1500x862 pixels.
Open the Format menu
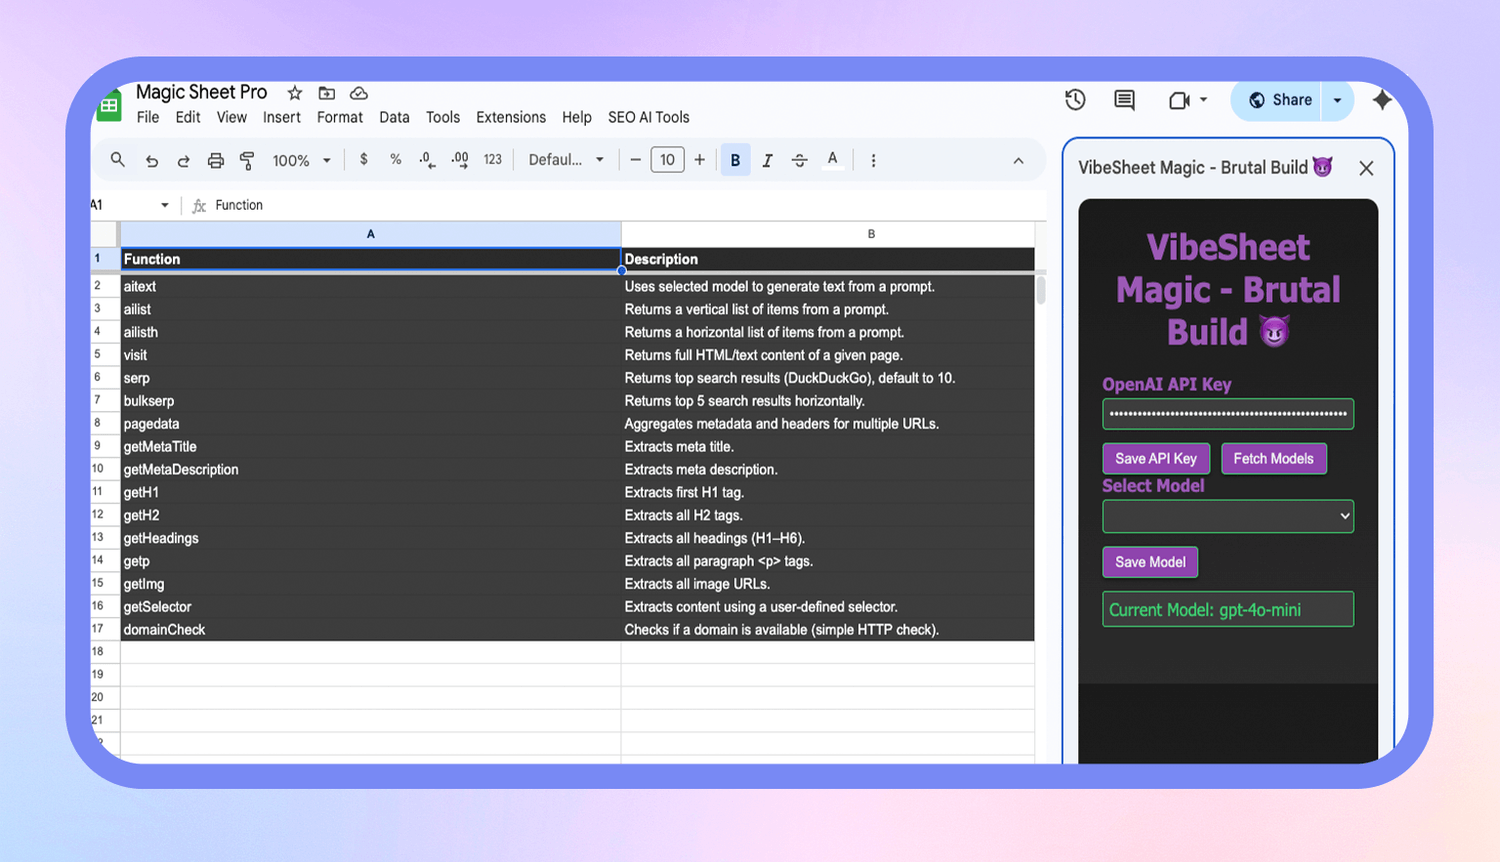[340, 117]
